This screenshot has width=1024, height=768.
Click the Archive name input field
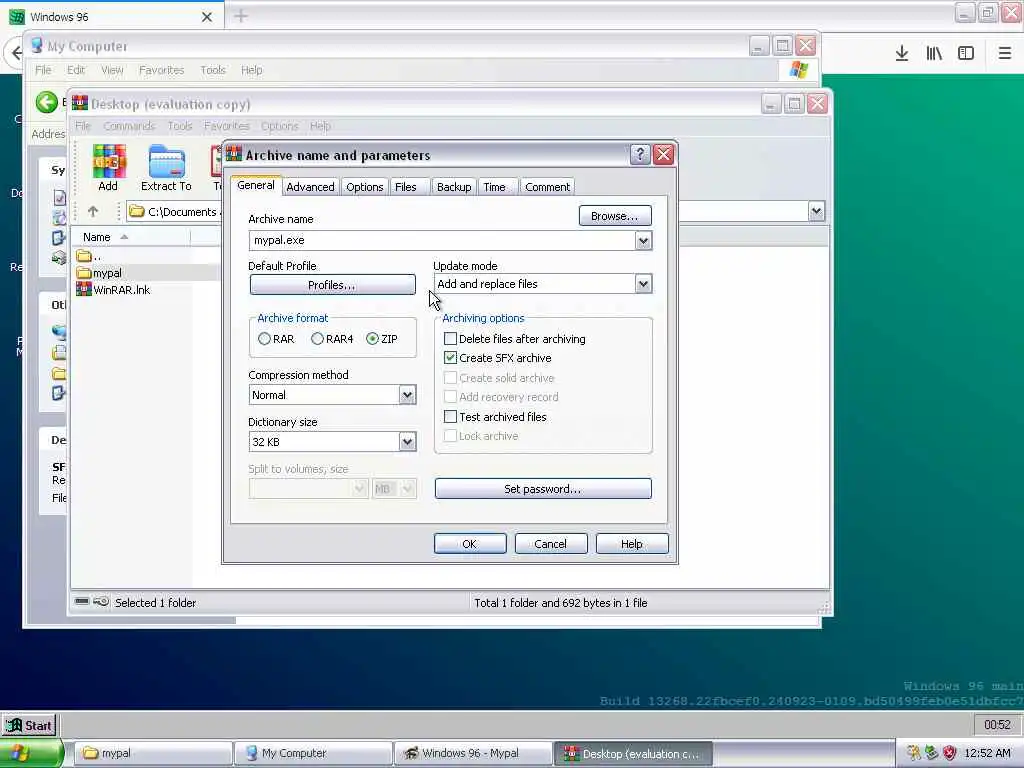(x=442, y=240)
